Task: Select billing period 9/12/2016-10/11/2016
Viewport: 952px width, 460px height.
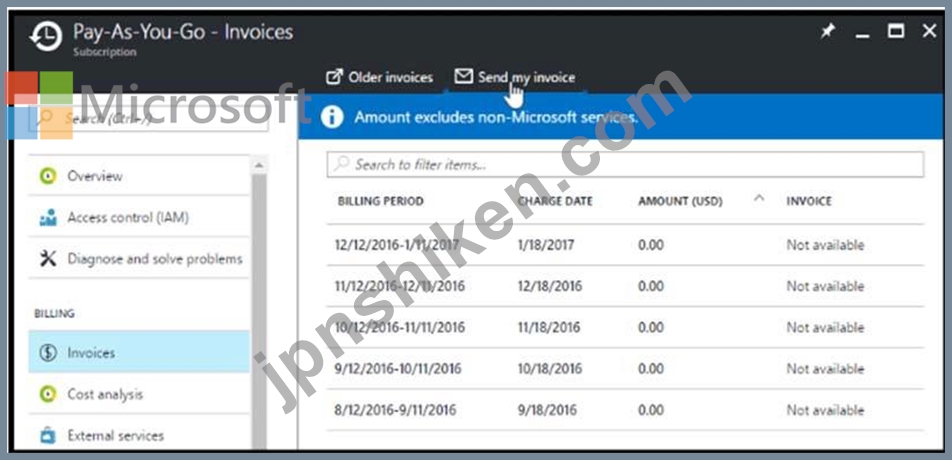Action: 398,368
